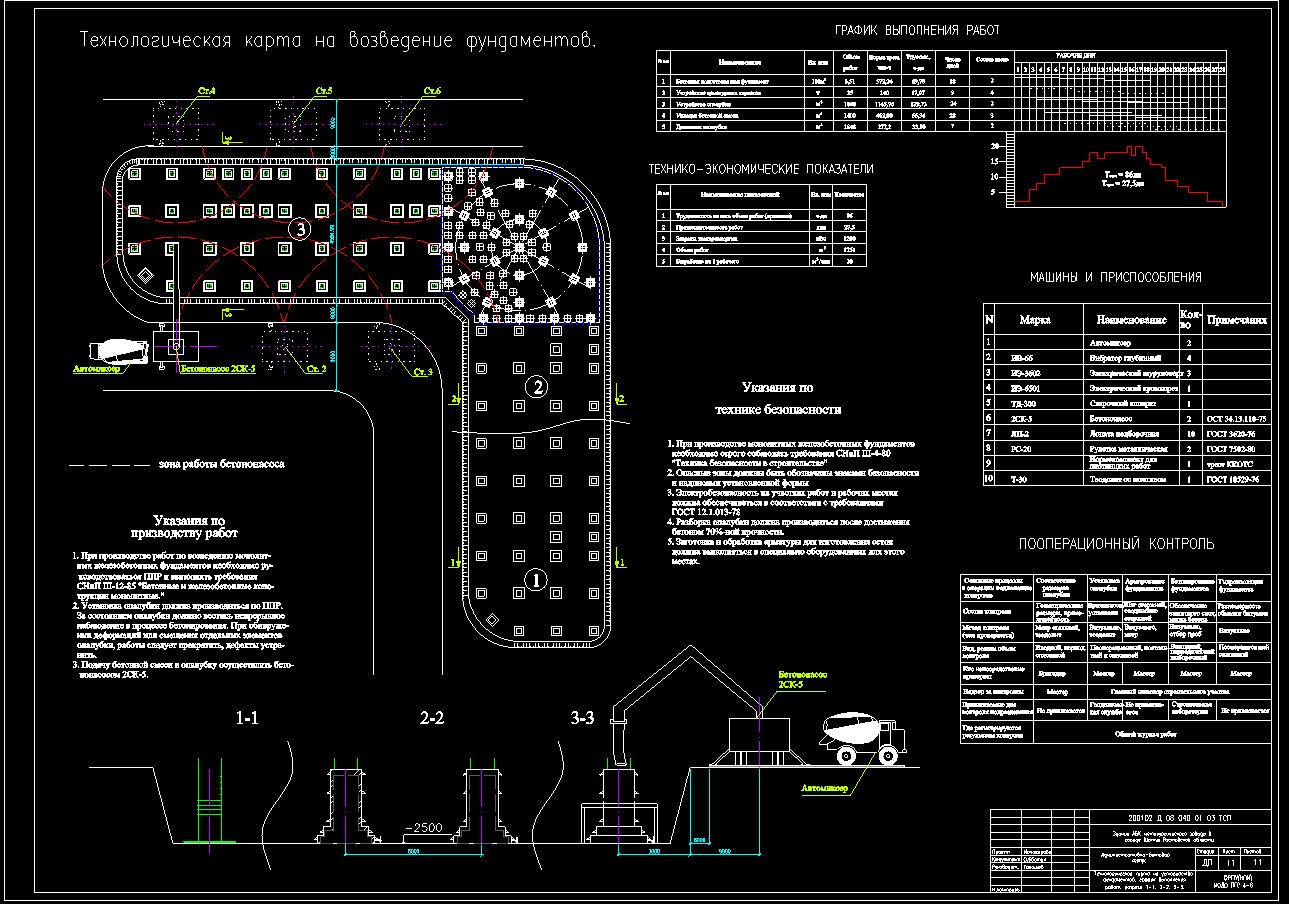Image resolution: width=1289 pixels, height=904 pixels.
Task: Click the ПООПЕРАЦИОННЫЙ КОНТРОЛЬ heading
Action: (1116, 544)
